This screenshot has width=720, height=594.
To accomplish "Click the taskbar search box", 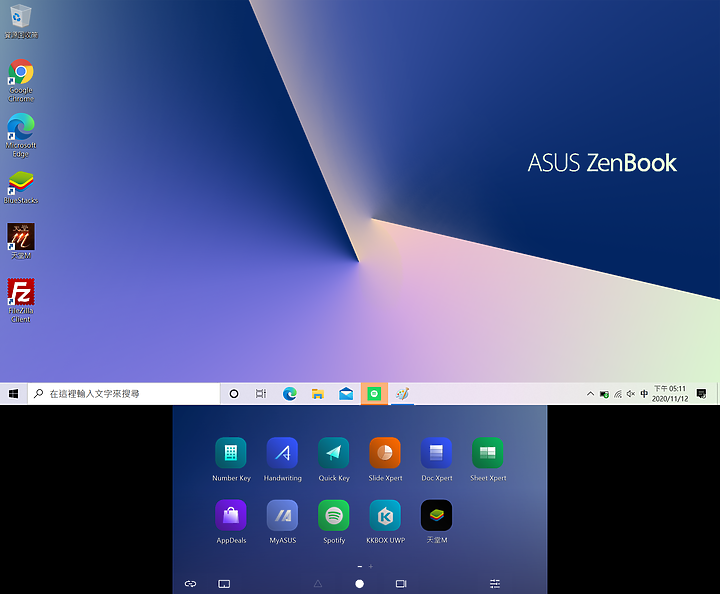I will click(124, 394).
